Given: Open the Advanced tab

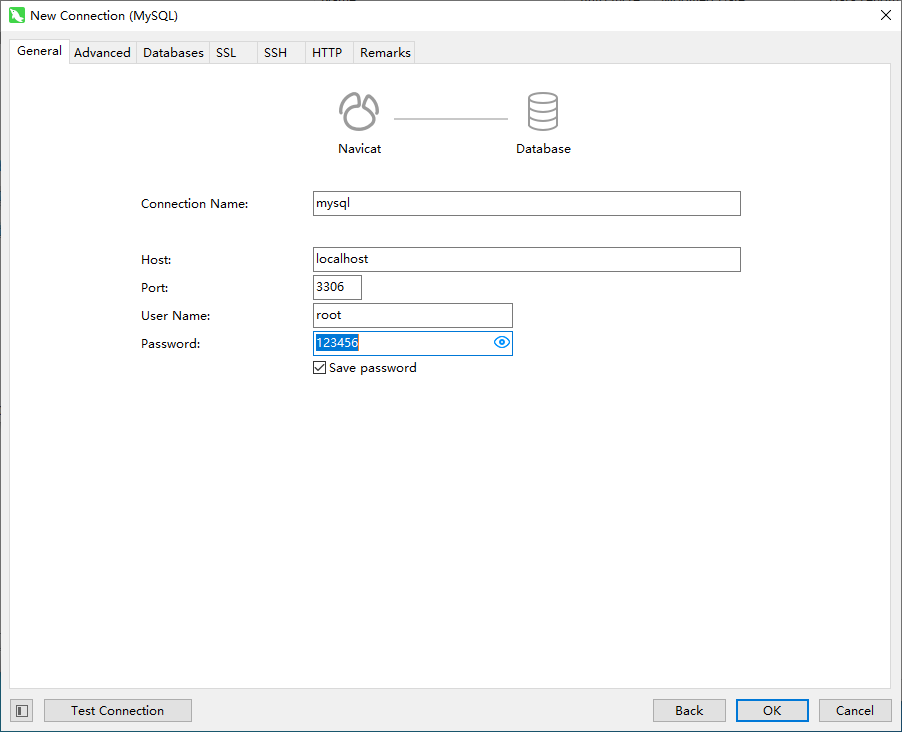Looking at the screenshot, I should pos(102,52).
